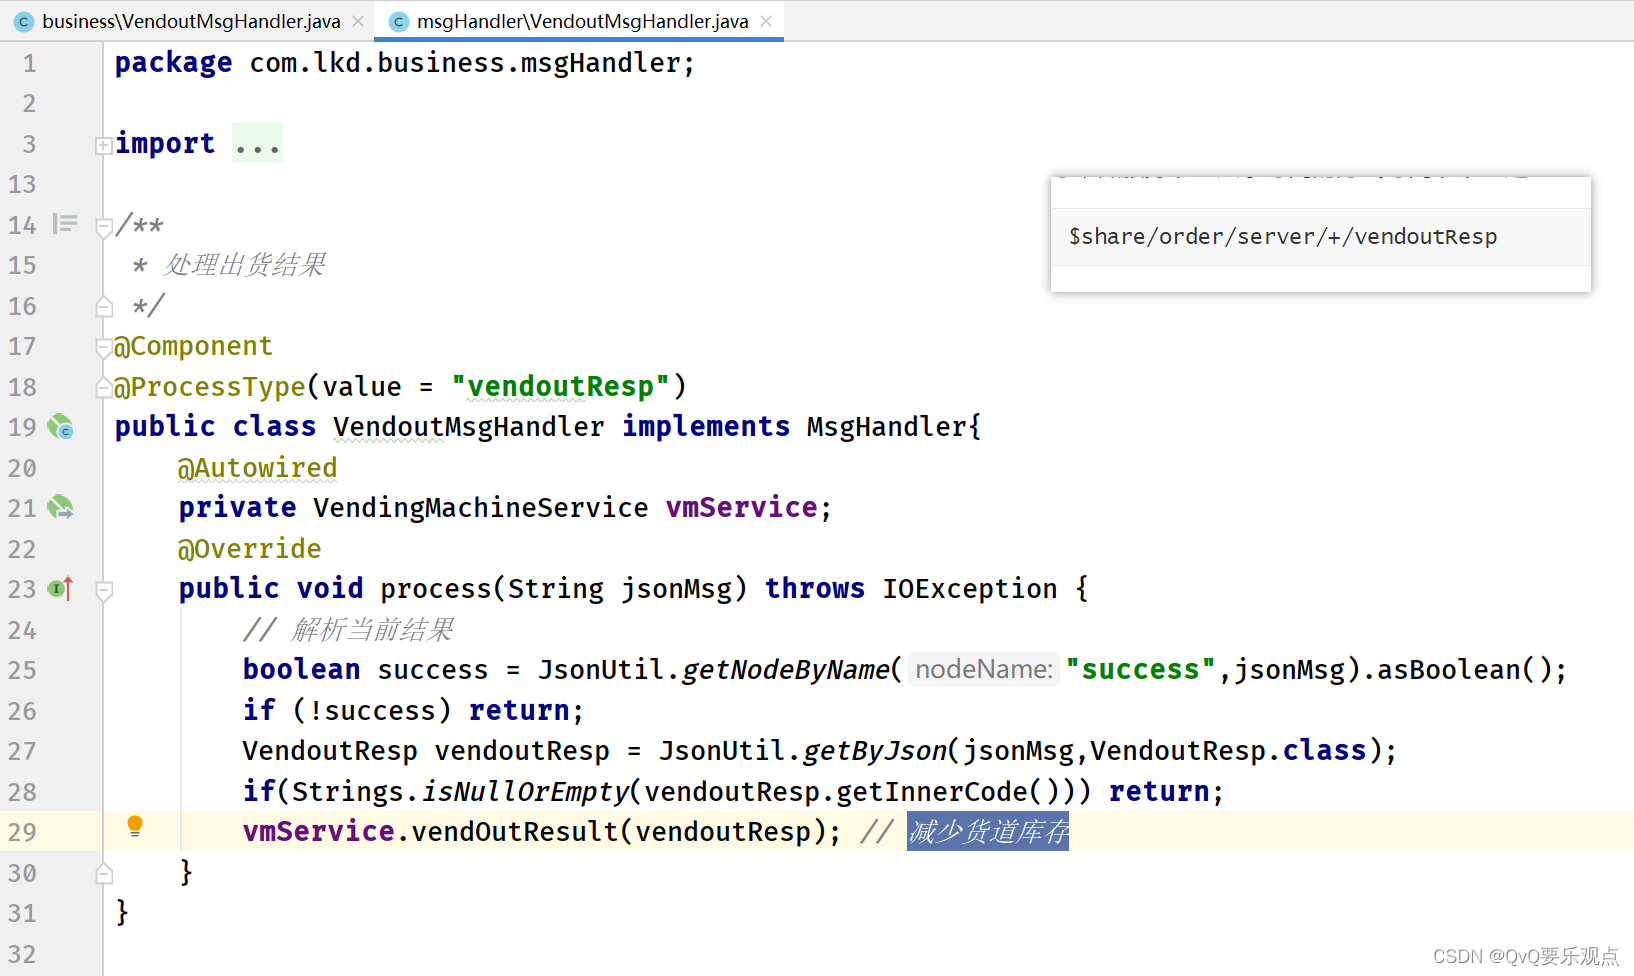Click line number 25 in the gutter
The width and height of the screenshot is (1634, 976).
coord(22,670)
